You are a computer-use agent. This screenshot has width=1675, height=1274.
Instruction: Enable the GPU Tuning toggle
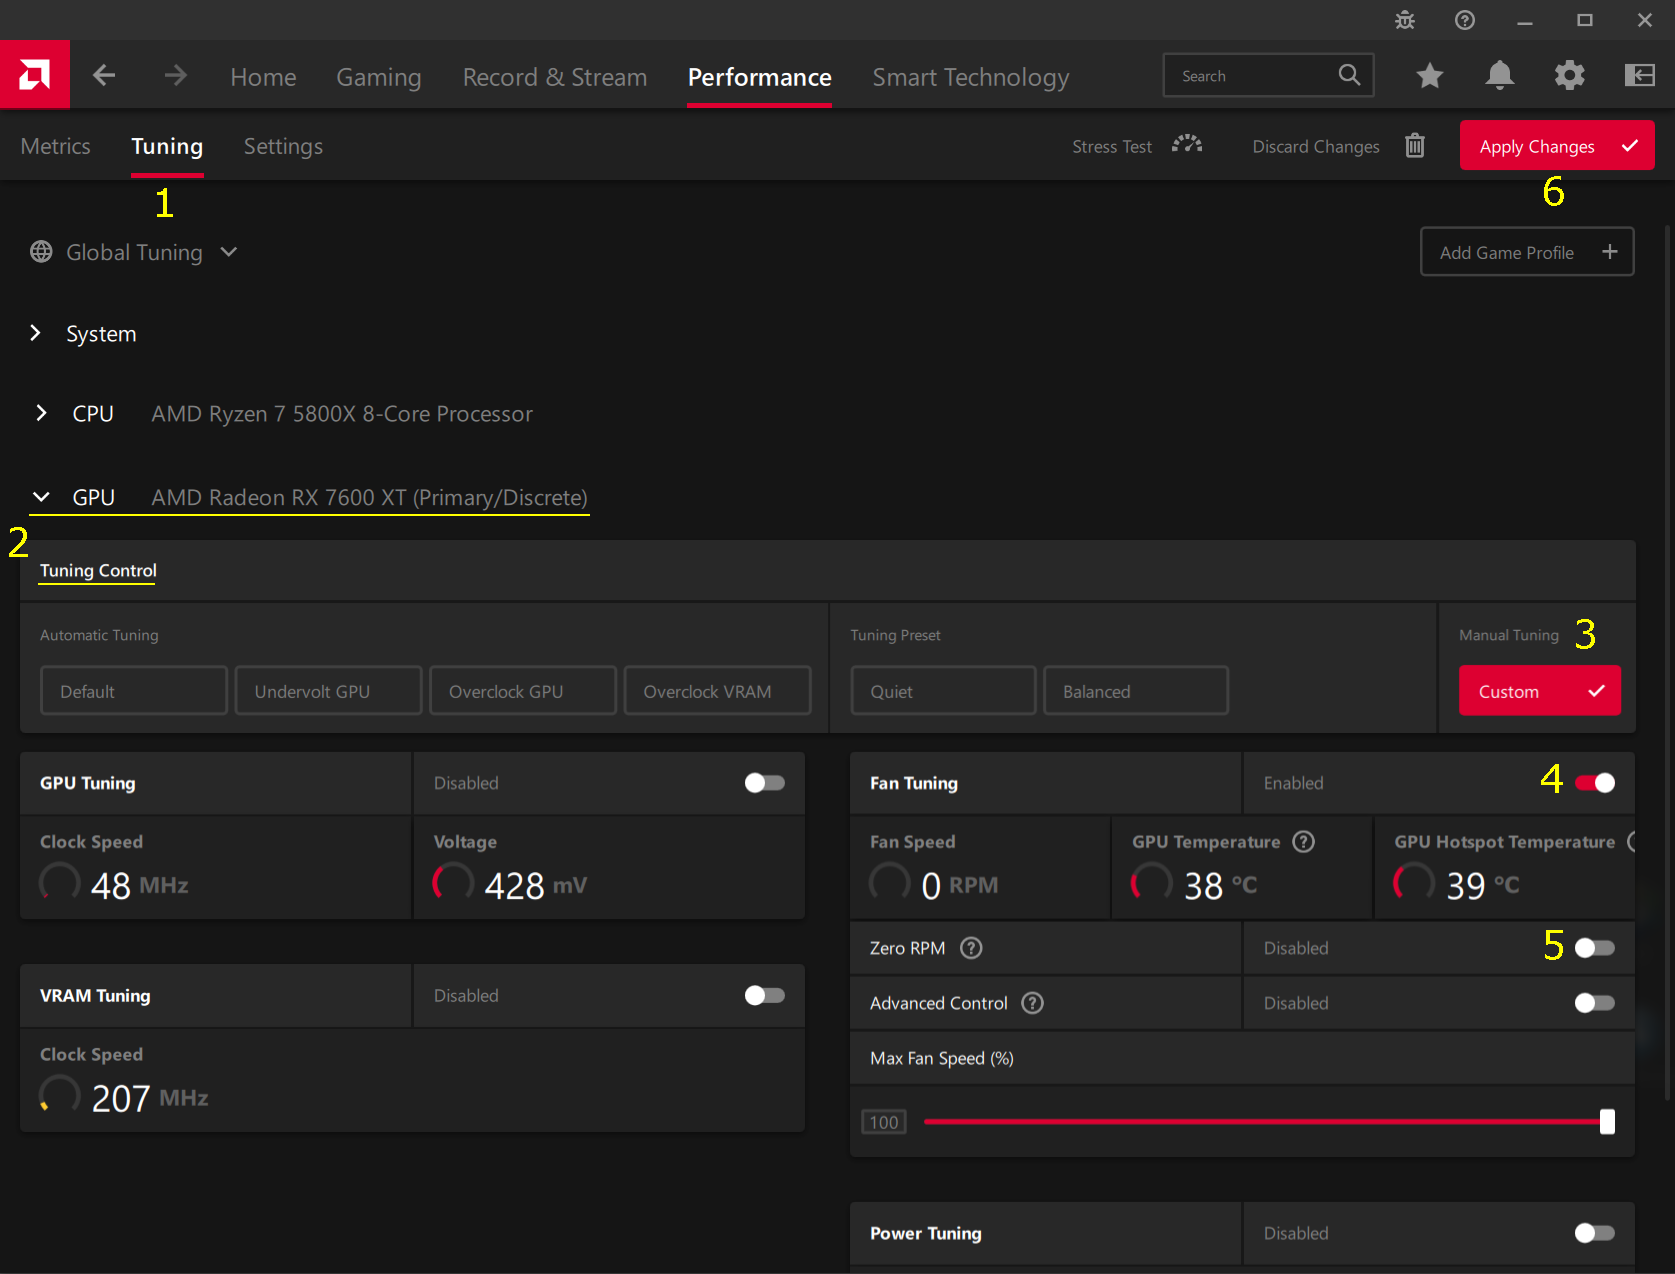(765, 783)
